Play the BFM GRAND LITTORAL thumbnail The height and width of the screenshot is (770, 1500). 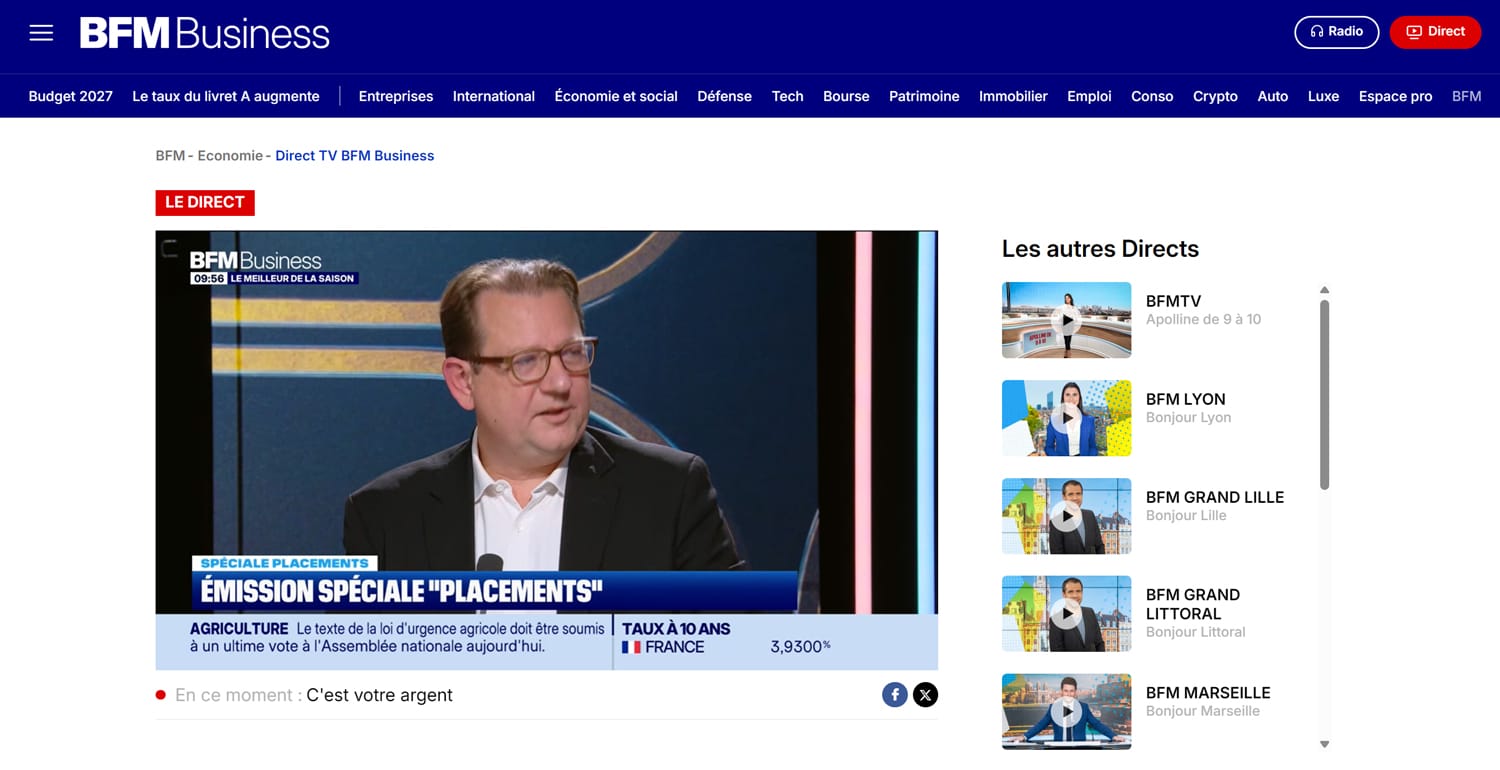(x=1066, y=614)
